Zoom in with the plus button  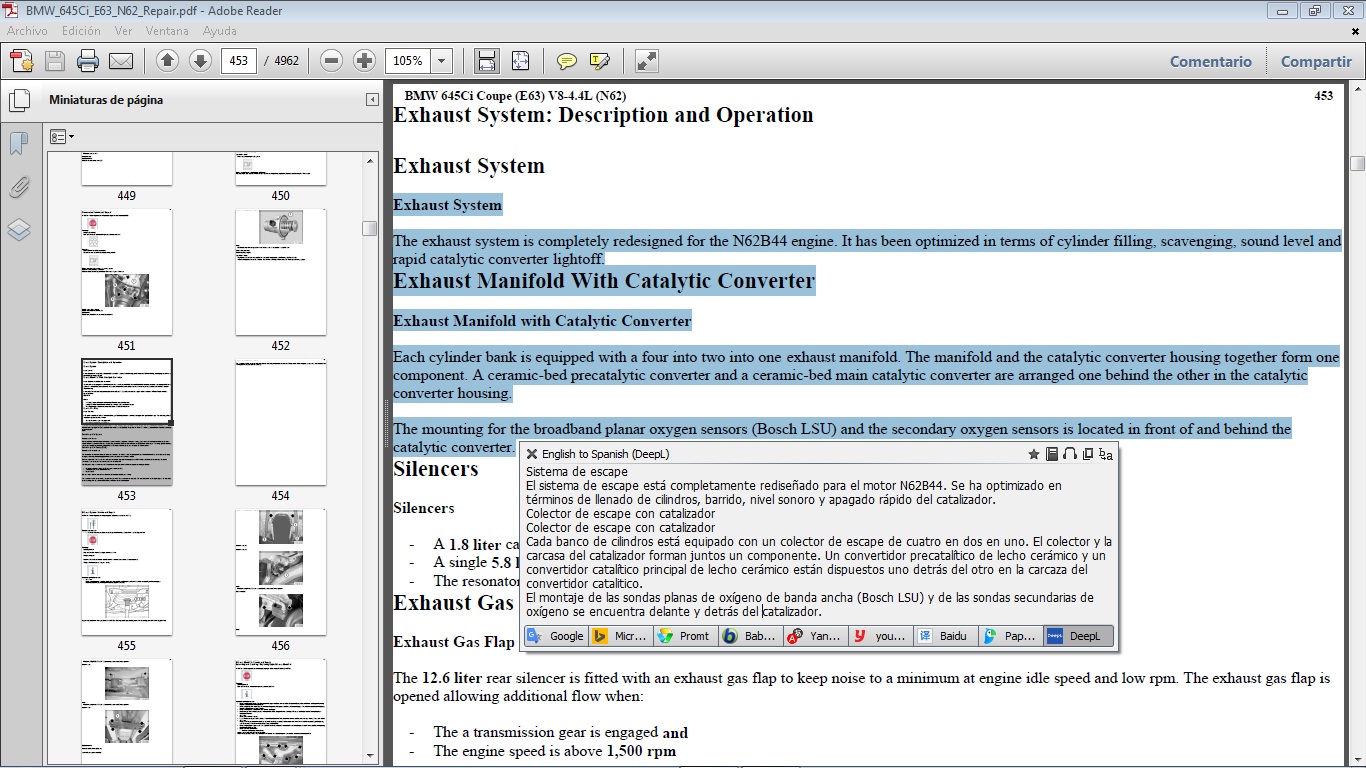(x=364, y=61)
